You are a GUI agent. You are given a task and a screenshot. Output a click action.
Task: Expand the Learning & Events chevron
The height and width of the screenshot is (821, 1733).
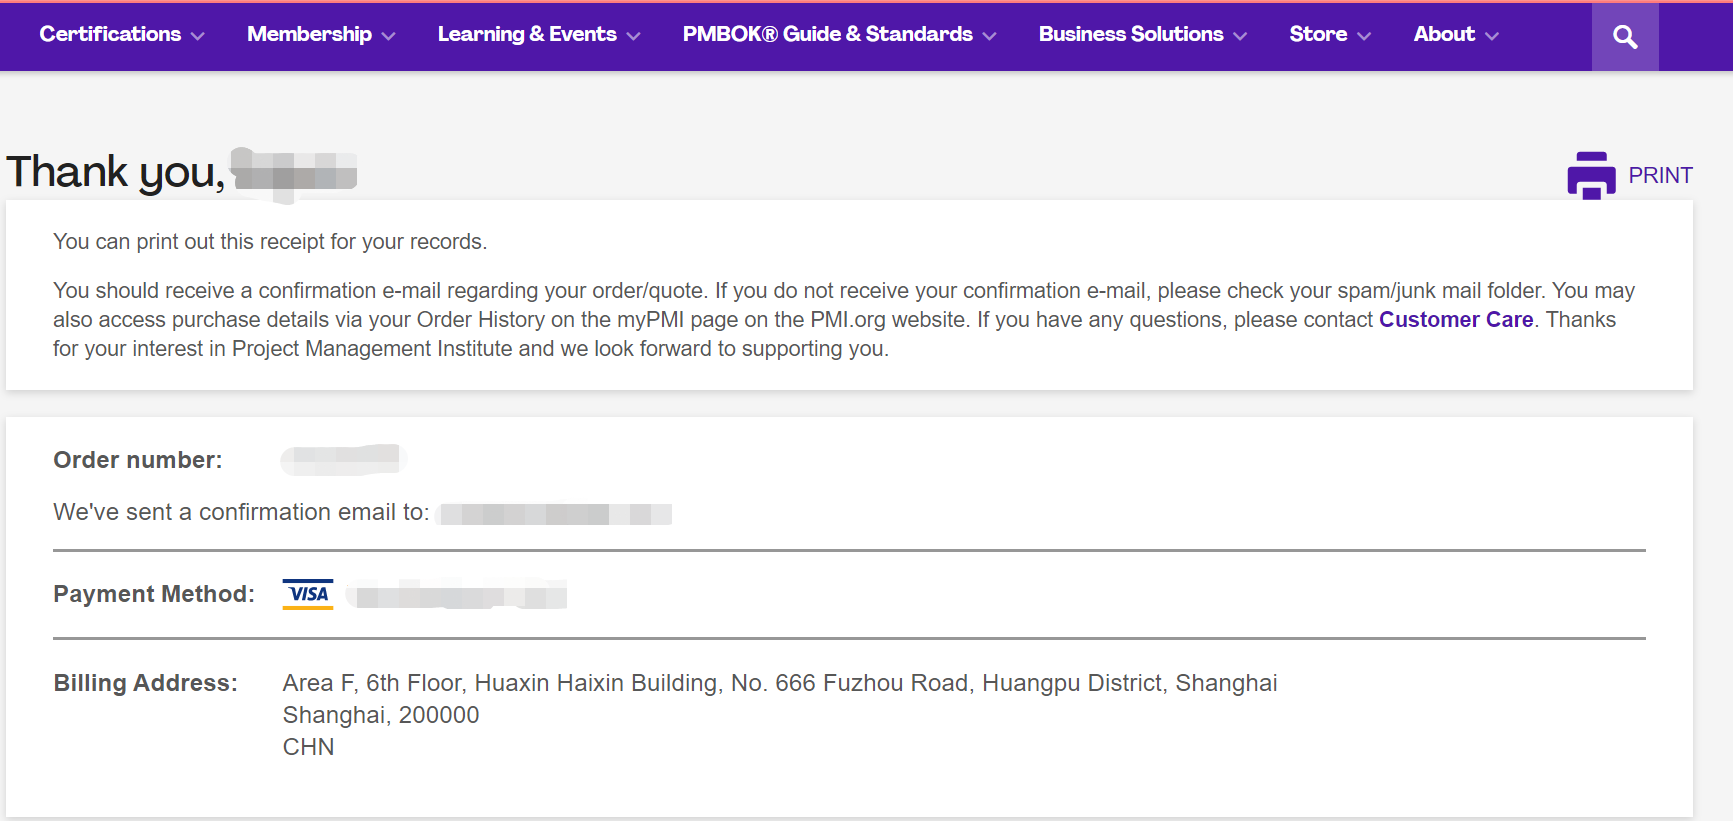(x=633, y=36)
